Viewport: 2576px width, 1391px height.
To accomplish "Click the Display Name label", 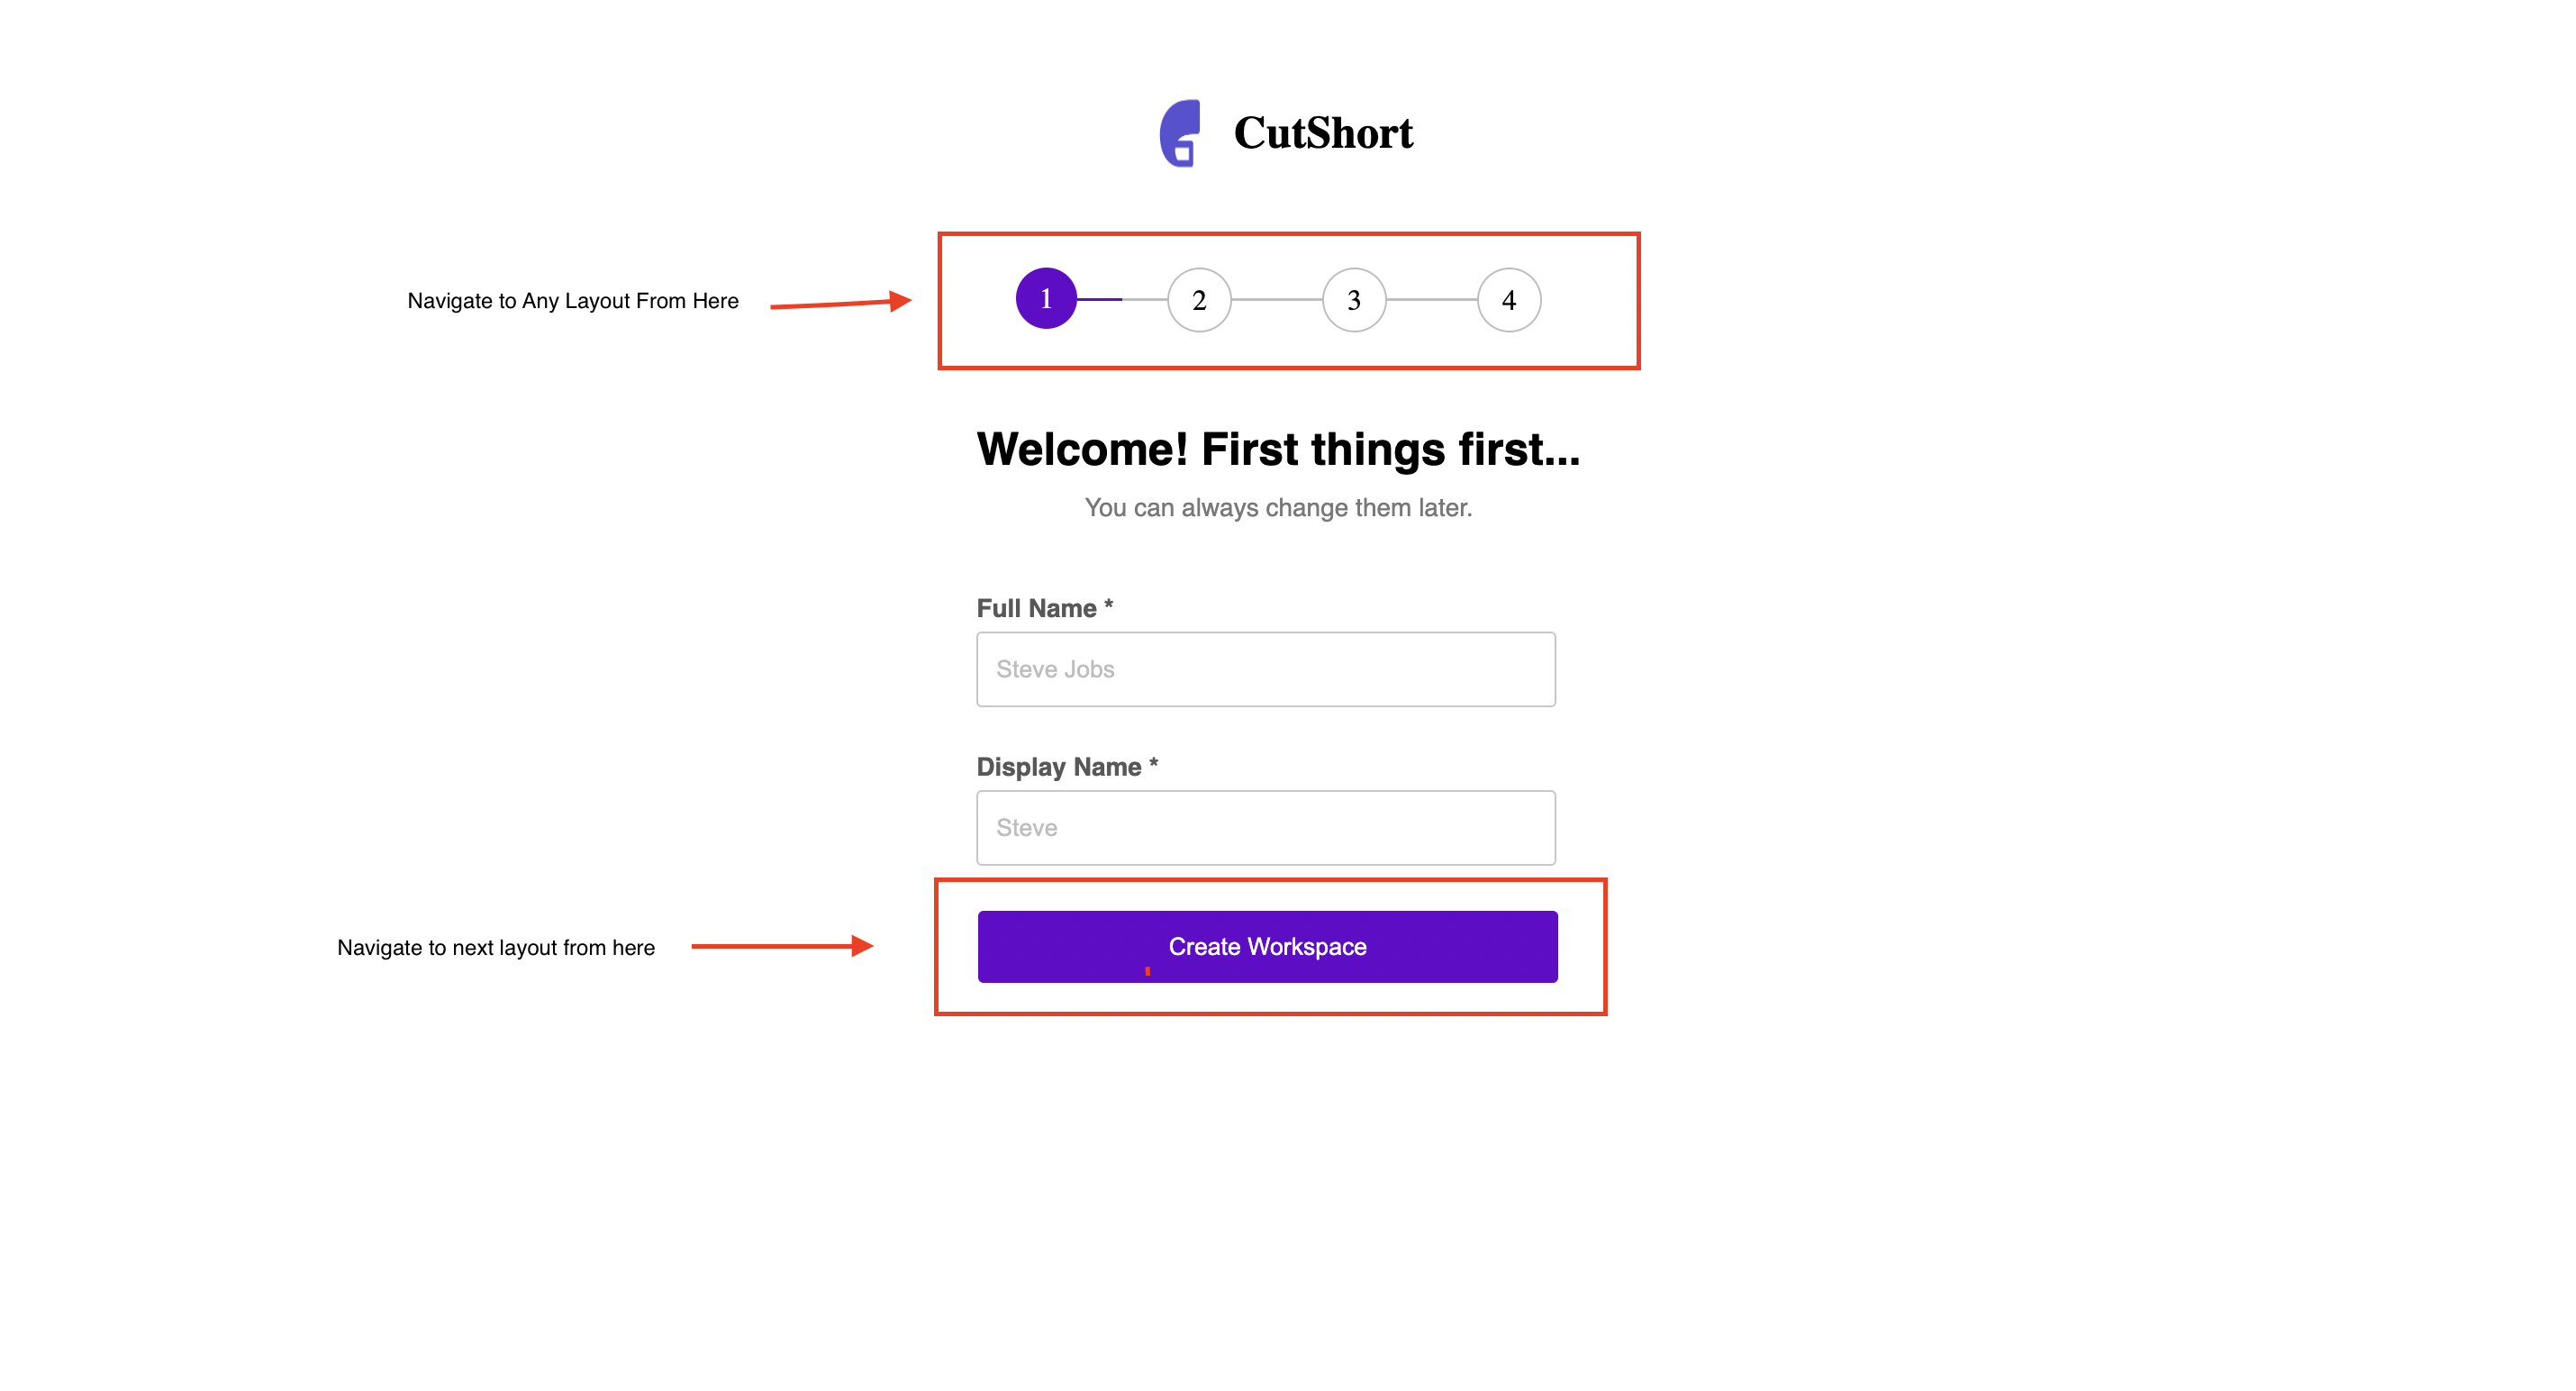I will pyautogui.click(x=1066, y=766).
